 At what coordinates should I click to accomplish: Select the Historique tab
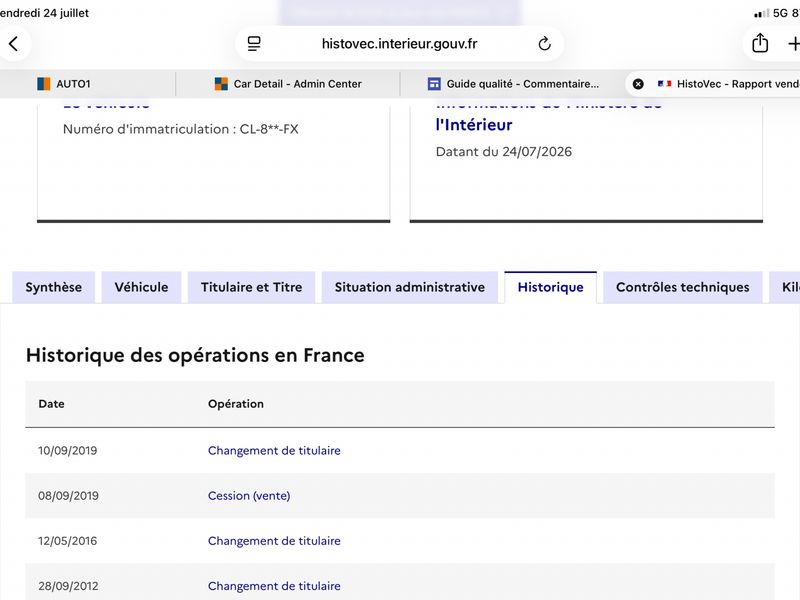pyautogui.click(x=551, y=287)
